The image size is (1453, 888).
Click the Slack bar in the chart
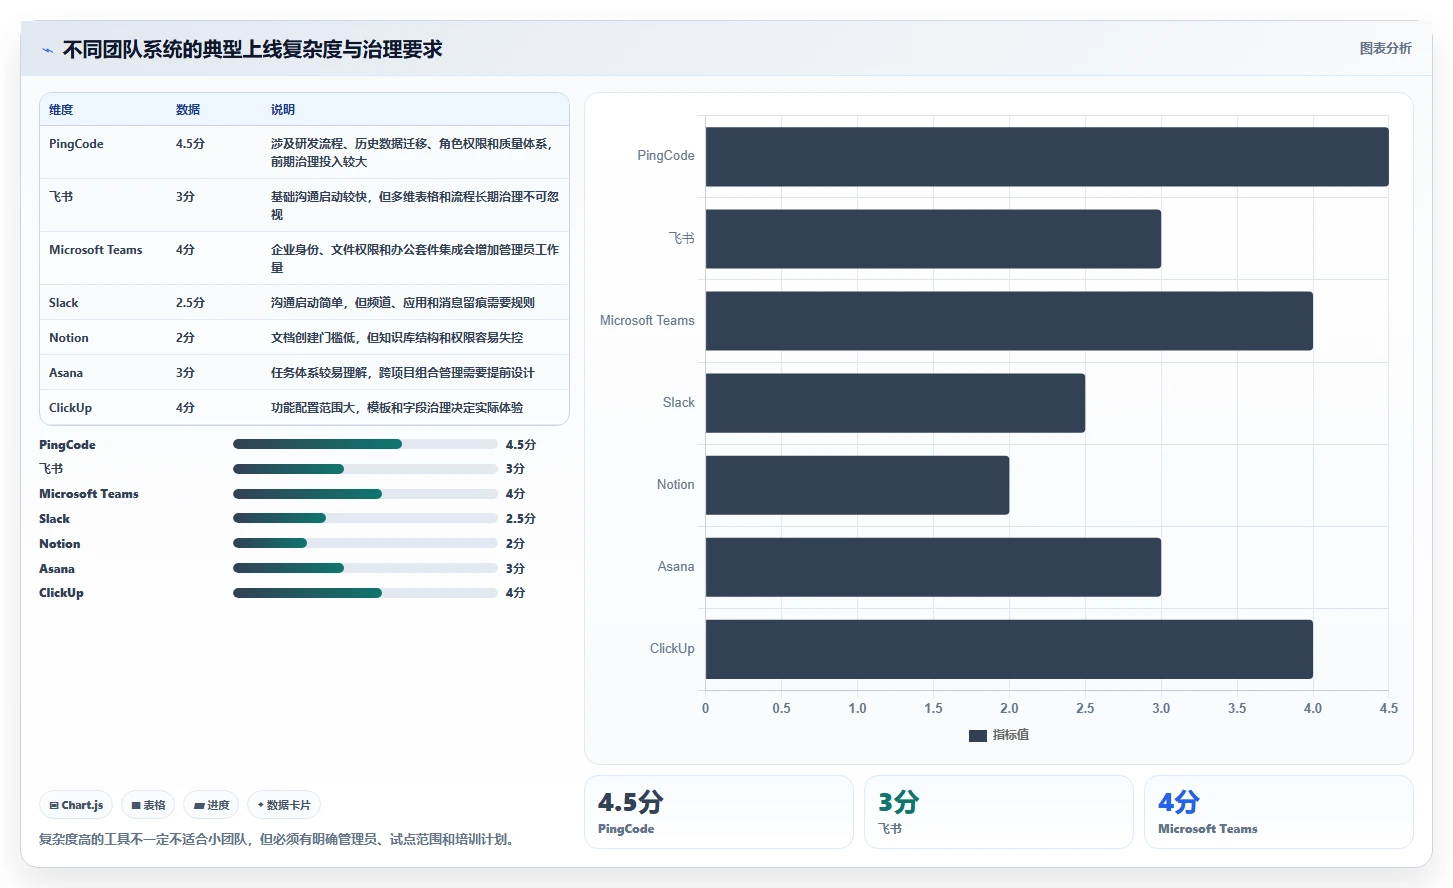click(x=895, y=403)
